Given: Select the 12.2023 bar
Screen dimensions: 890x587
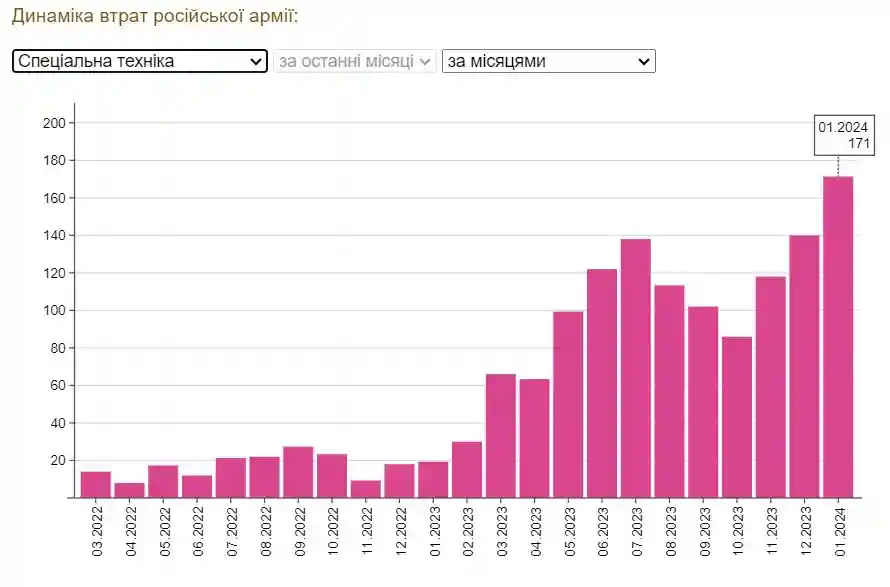Looking at the screenshot, I should 804,366.
